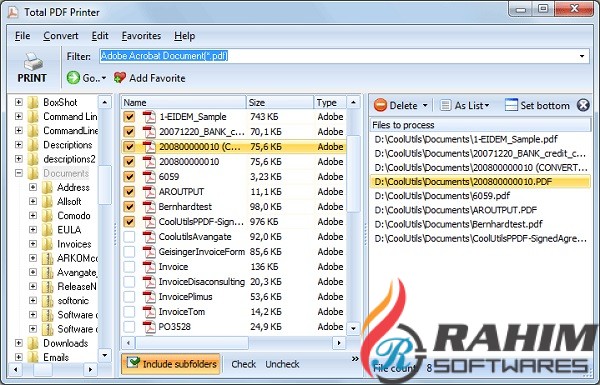Screen dimensions: 600x385
Task: Uncheck the 1-EIDEM_Sample checkbox
Action: (129, 117)
